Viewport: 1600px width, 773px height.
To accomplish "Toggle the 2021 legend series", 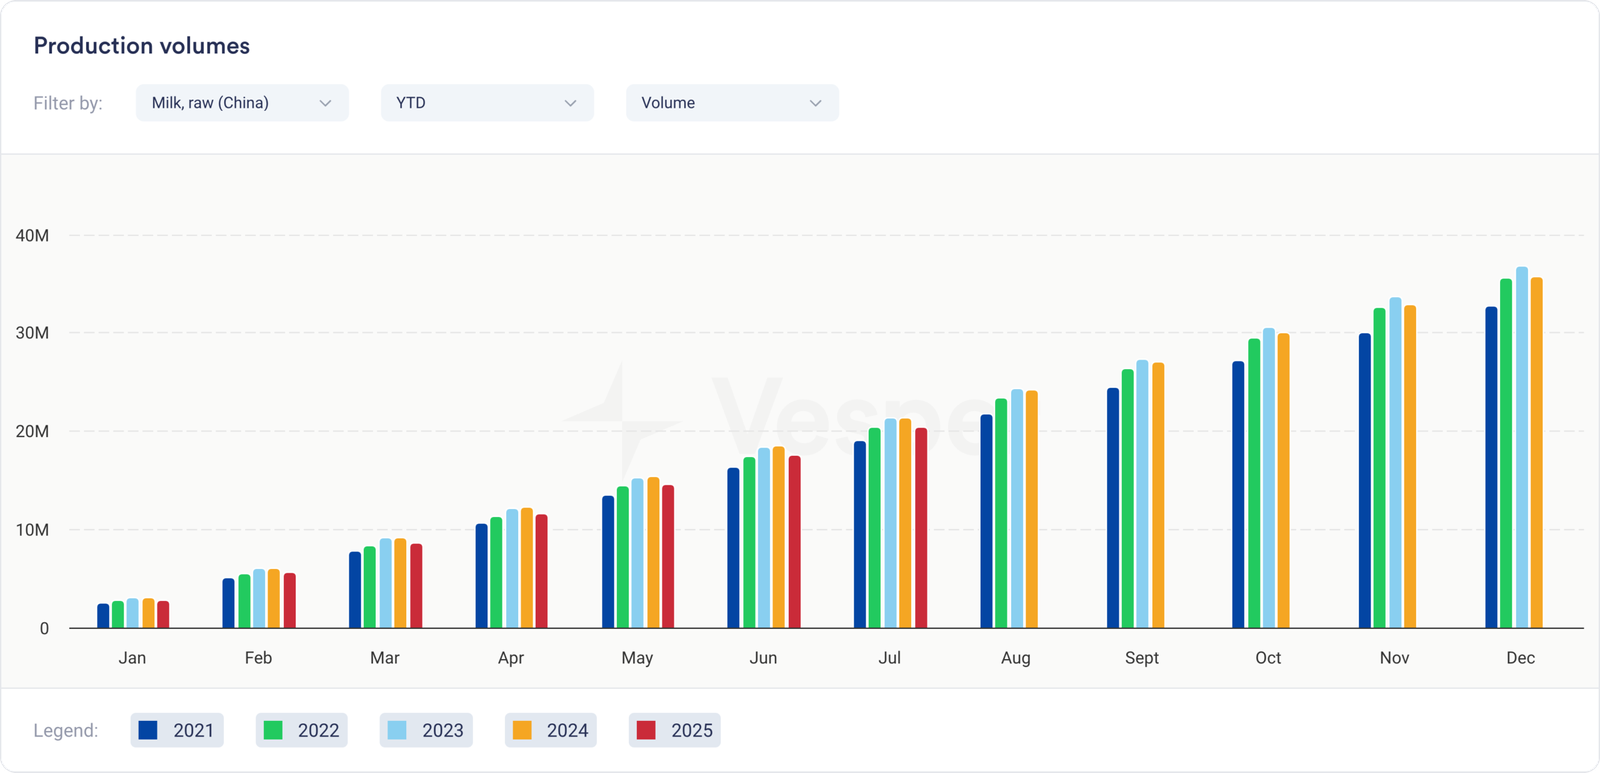I will coord(177,730).
